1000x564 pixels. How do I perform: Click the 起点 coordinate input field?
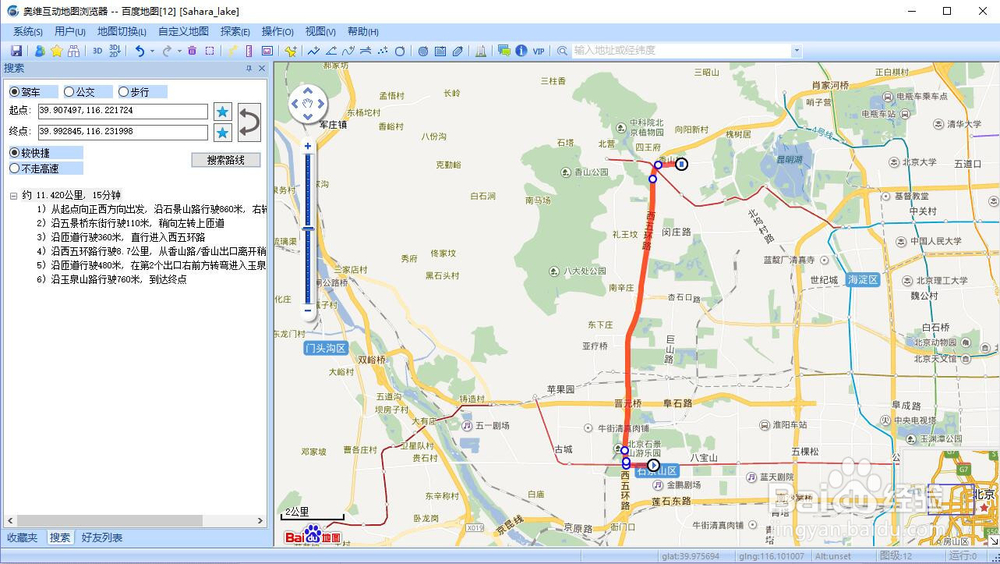(123, 111)
